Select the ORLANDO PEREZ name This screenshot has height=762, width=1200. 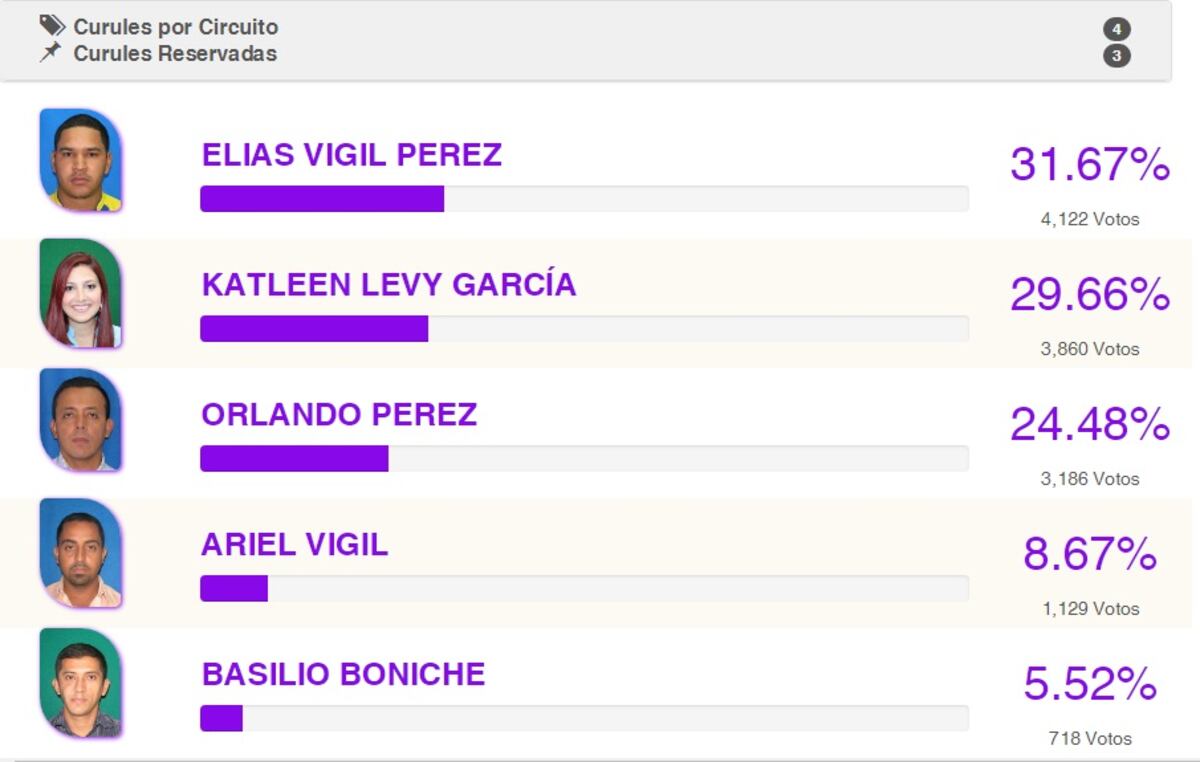[x=339, y=415]
